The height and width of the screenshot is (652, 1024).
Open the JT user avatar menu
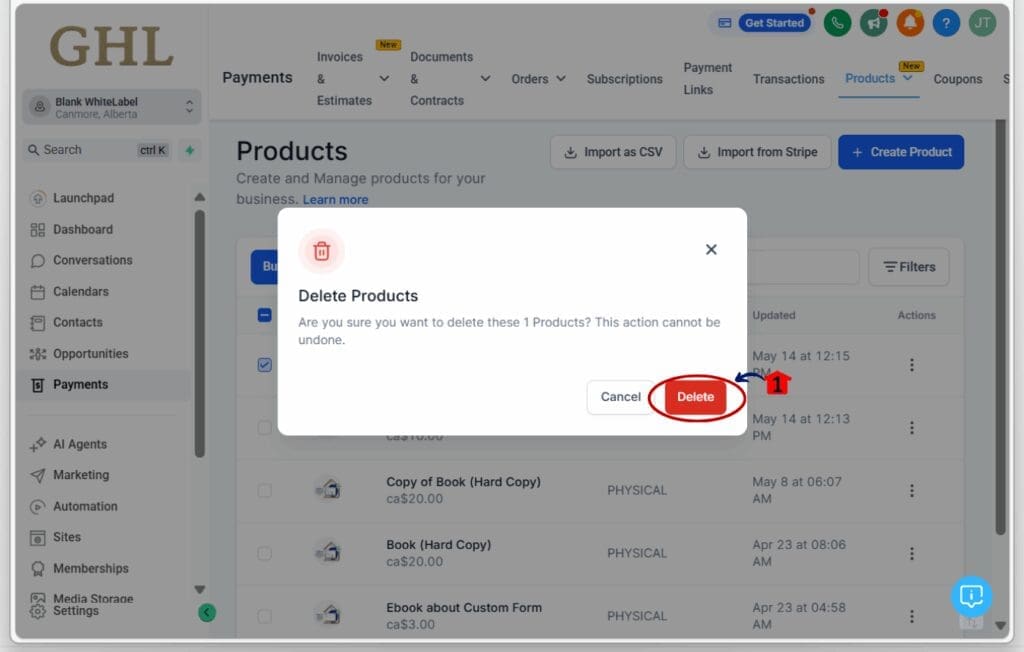982,24
